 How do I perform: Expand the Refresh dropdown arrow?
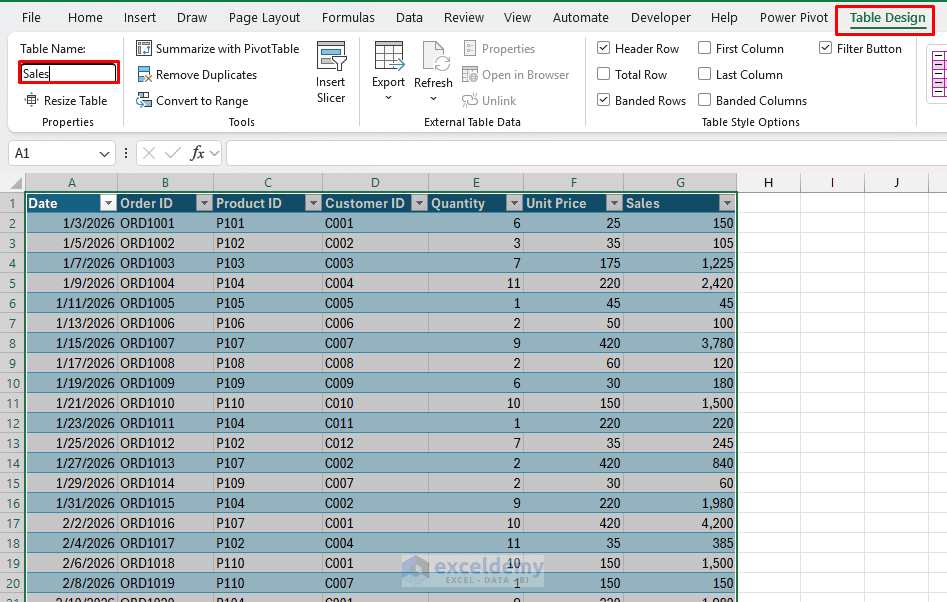433,98
